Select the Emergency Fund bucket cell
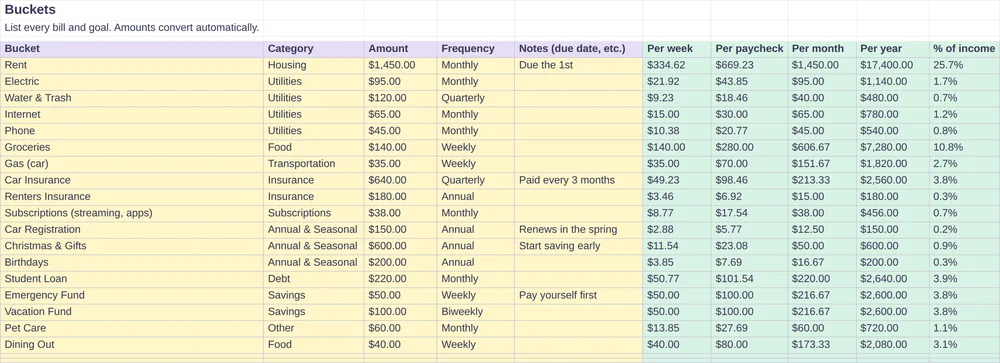This screenshot has height=363, width=1000. 131,295
